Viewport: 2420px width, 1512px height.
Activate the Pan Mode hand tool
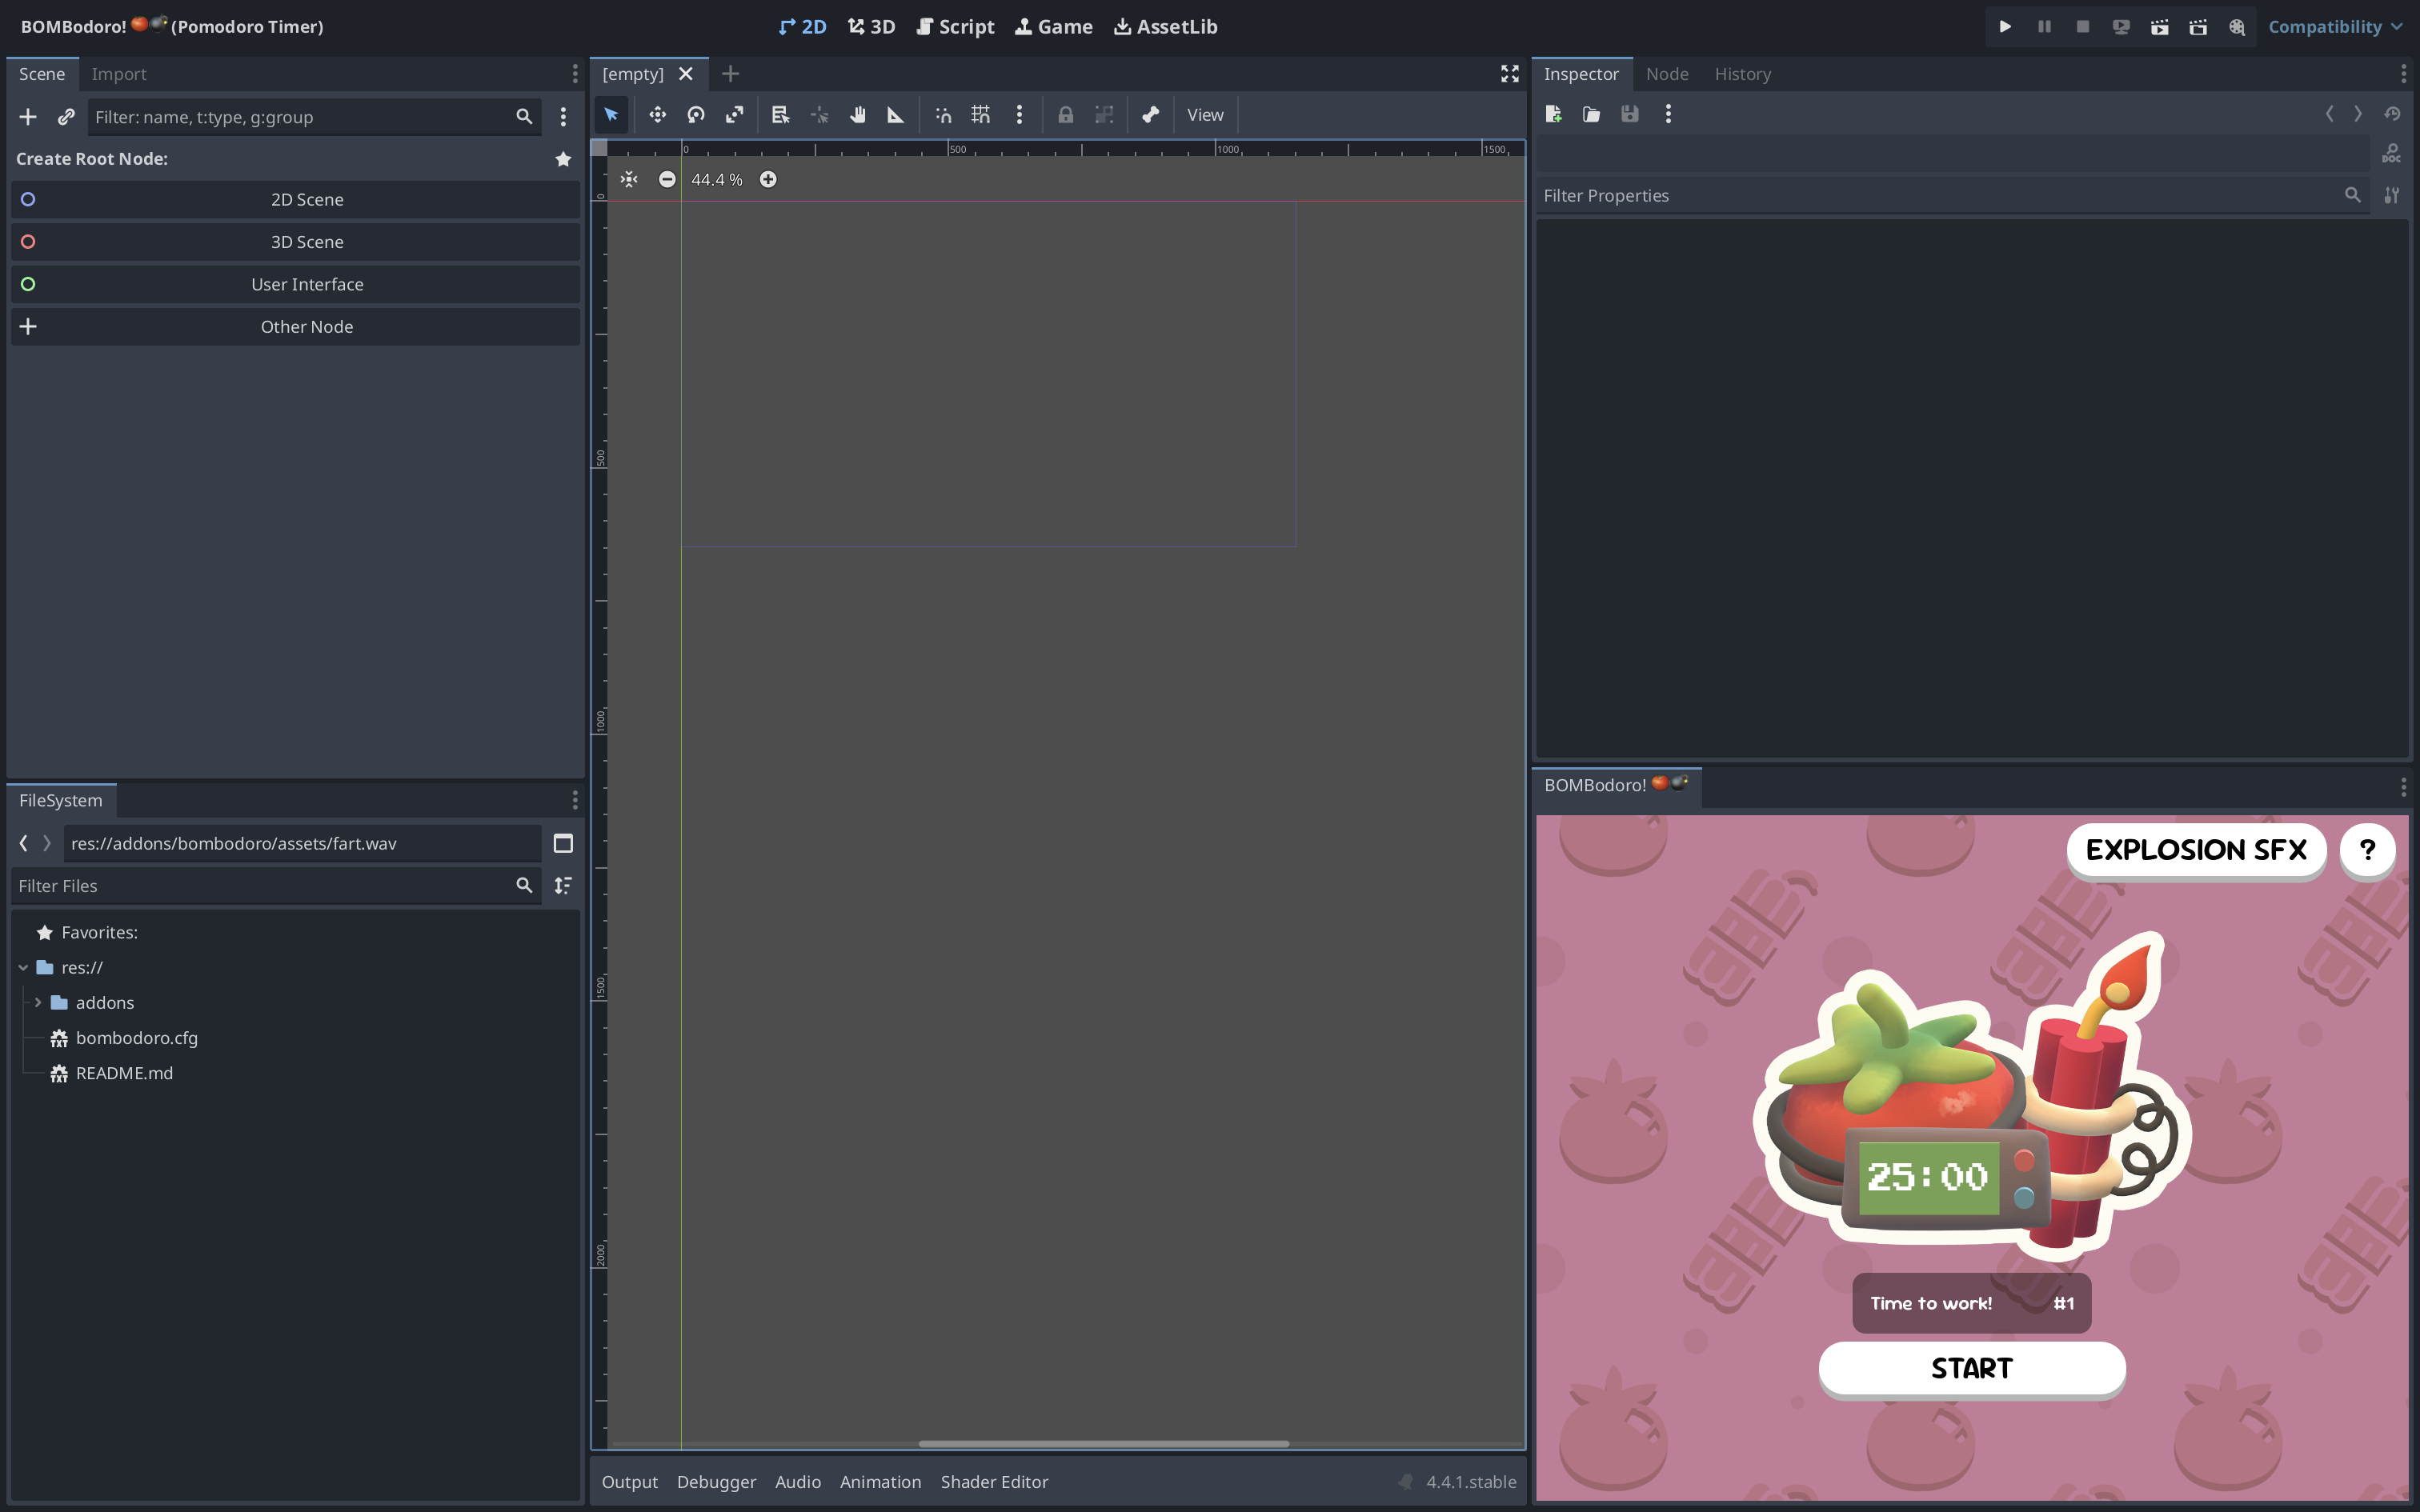point(857,115)
